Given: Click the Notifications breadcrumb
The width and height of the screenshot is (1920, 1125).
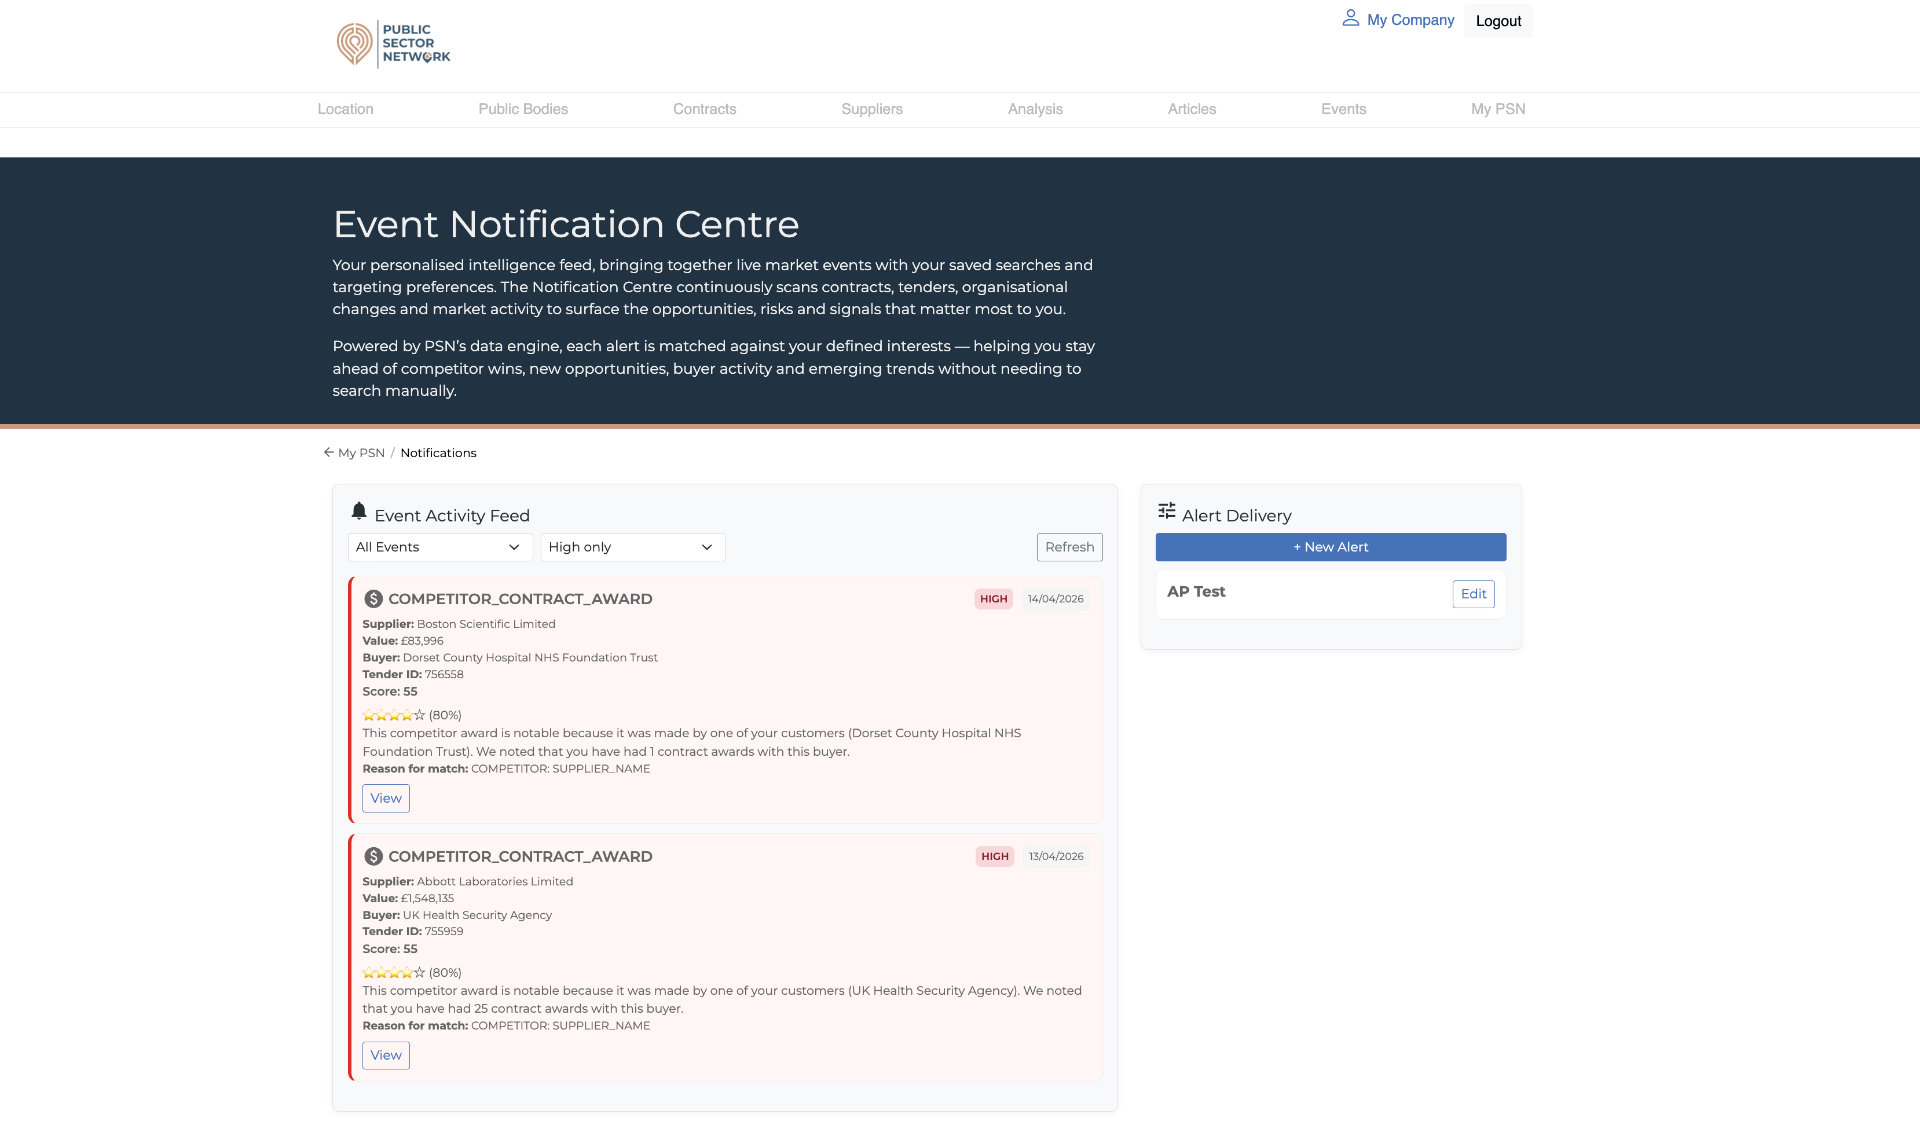Looking at the screenshot, I should [438, 453].
